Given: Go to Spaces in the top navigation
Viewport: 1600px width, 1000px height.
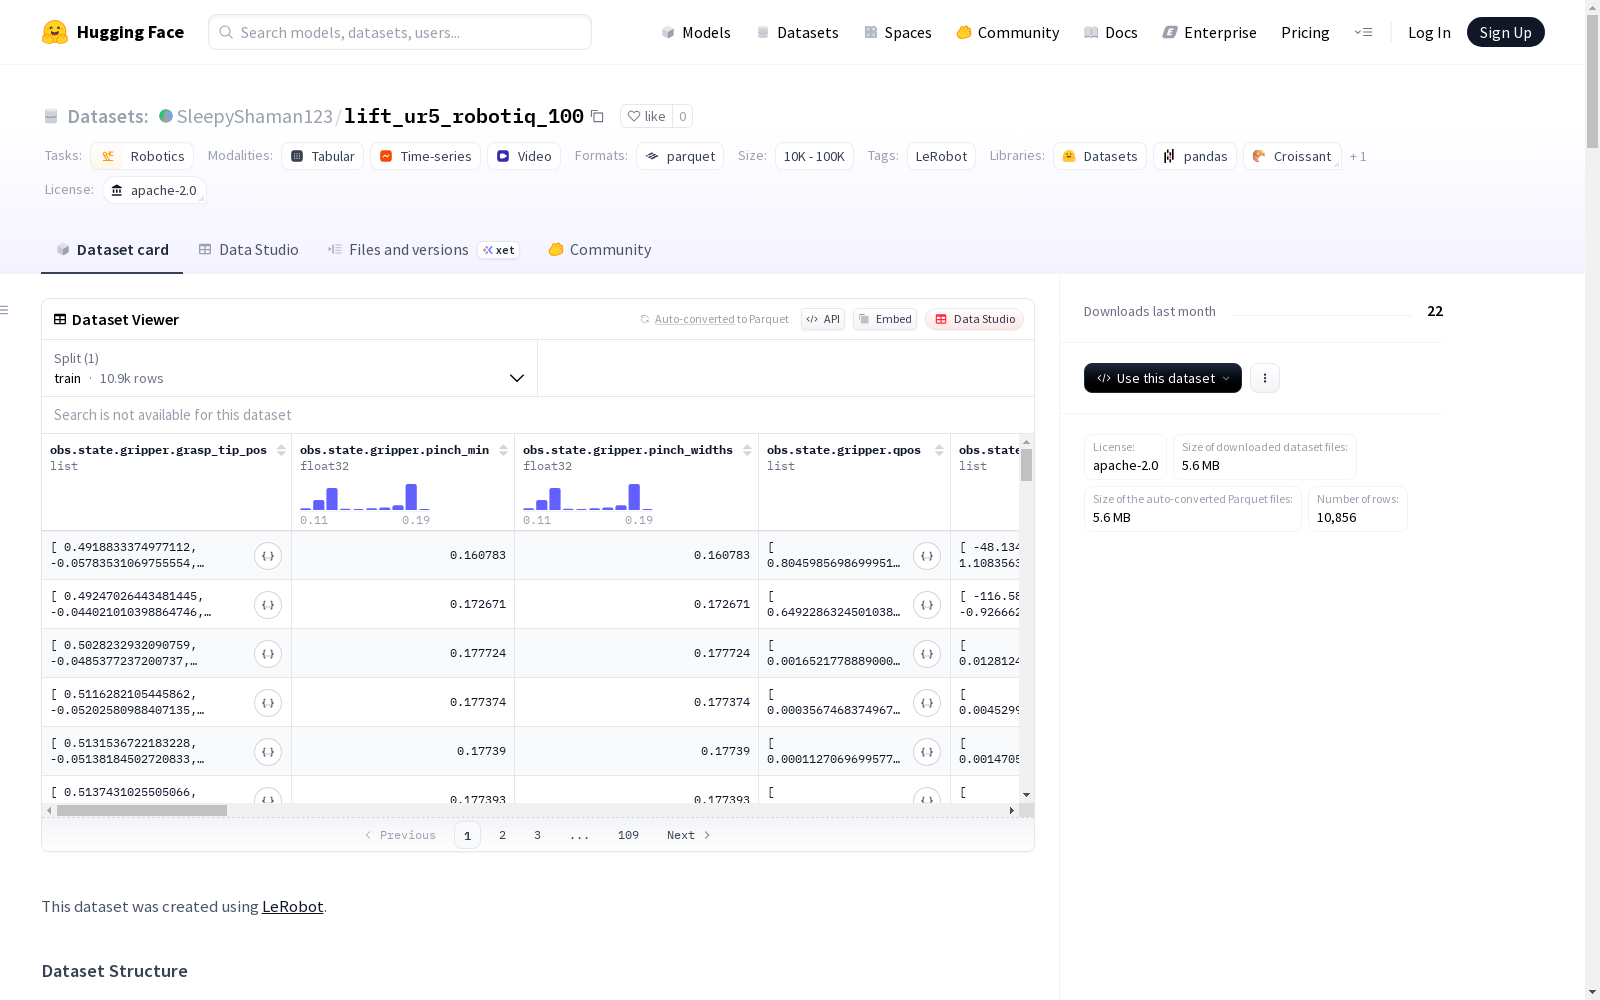Looking at the screenshot, I should point(898,32).
